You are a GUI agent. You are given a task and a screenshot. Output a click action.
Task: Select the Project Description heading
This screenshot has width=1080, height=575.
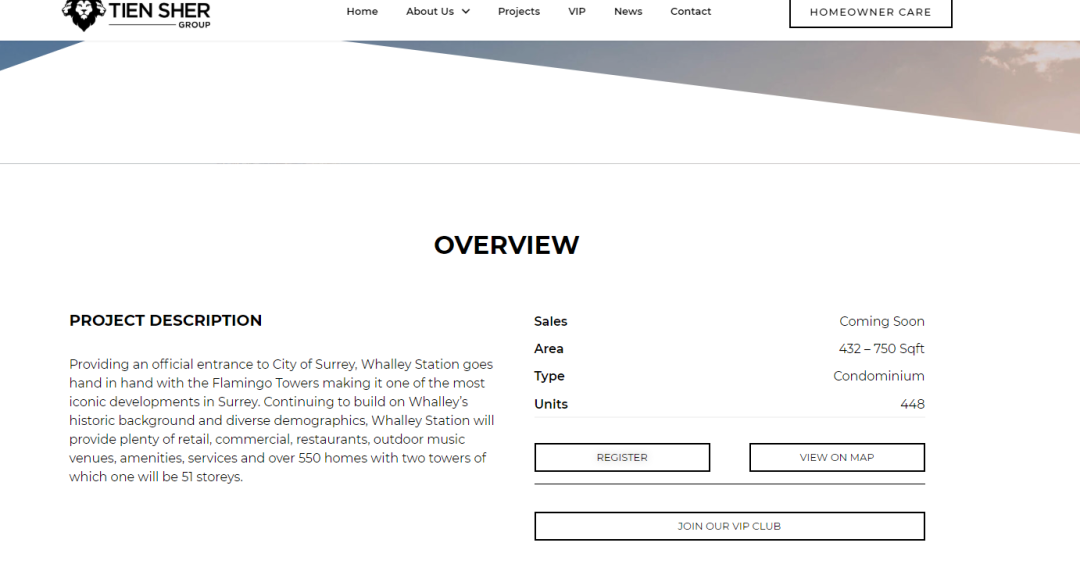pyautogui.click(x=165, y=320)
